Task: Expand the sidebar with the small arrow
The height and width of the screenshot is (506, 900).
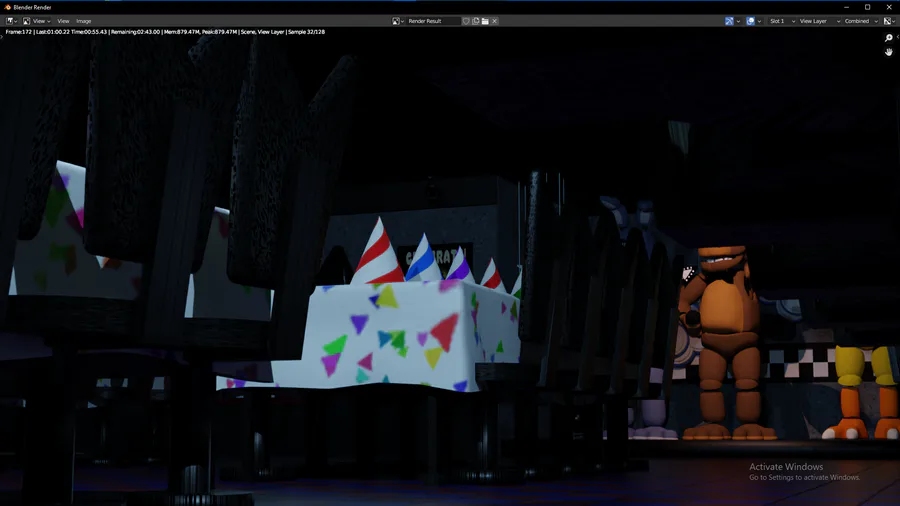Action: pos(898,37)
